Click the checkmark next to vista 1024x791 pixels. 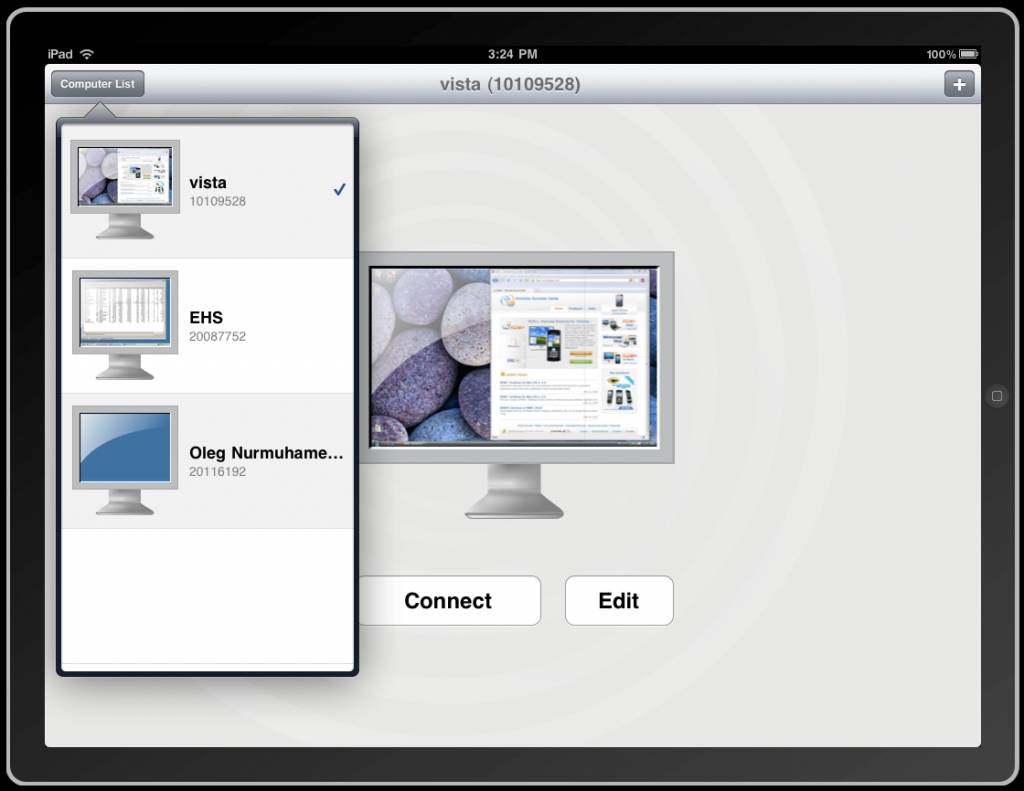click(x=339, y=189)
